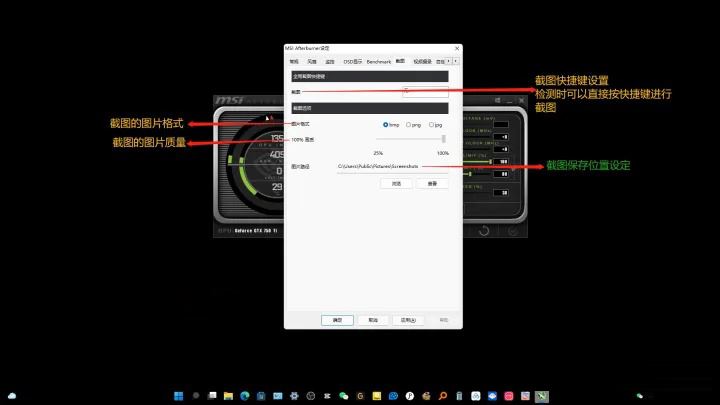The width and height of the screenshot is (720, 405).
Task: Open the 监控 tab
Action: click(330, 62)
